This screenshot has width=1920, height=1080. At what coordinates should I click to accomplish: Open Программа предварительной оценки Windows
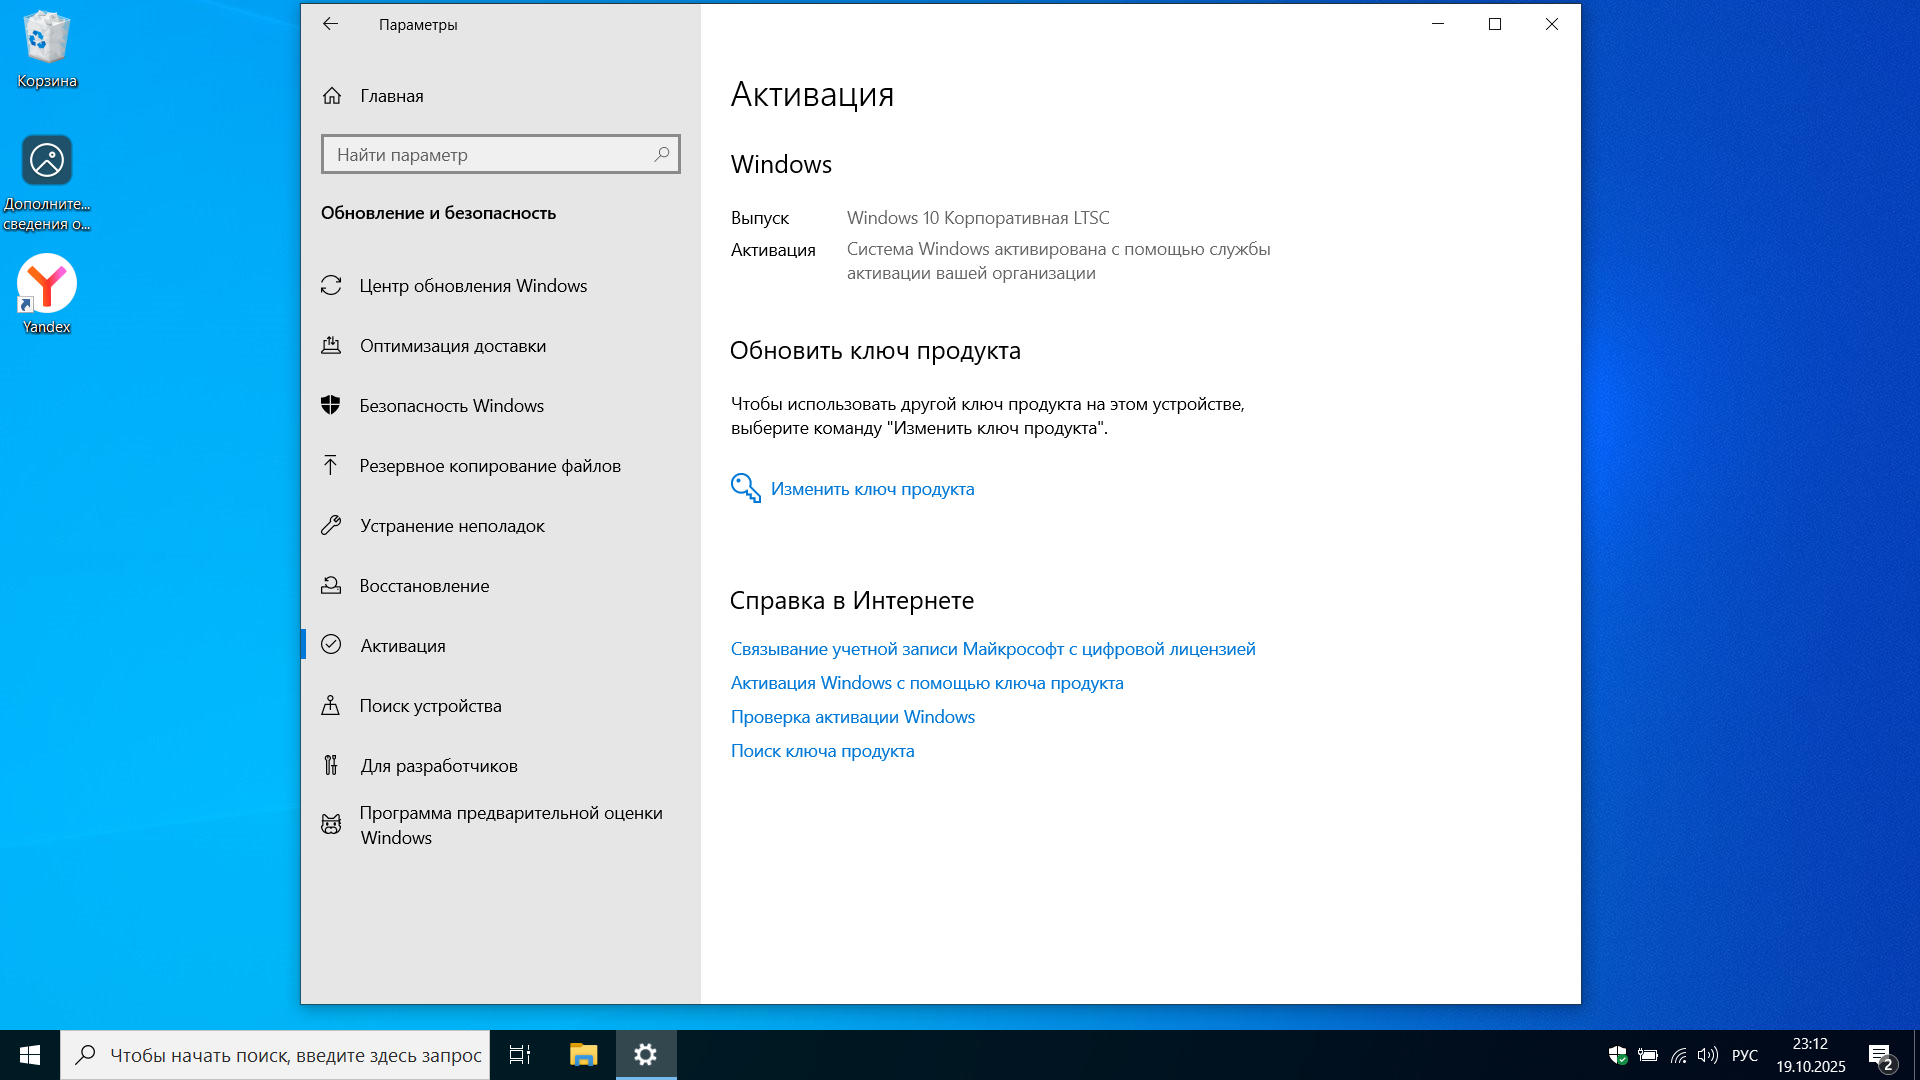click(x=510, y=825)
